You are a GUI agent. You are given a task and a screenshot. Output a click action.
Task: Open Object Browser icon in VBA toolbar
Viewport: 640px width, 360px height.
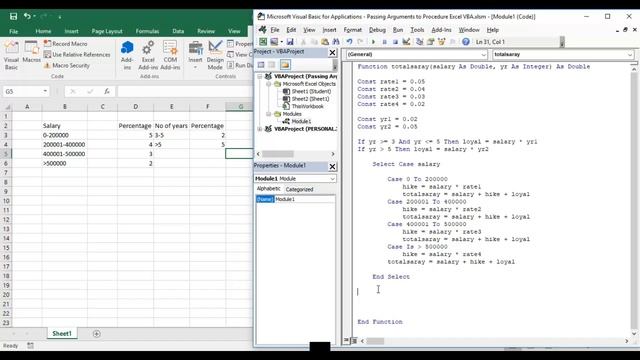(441, 42)
